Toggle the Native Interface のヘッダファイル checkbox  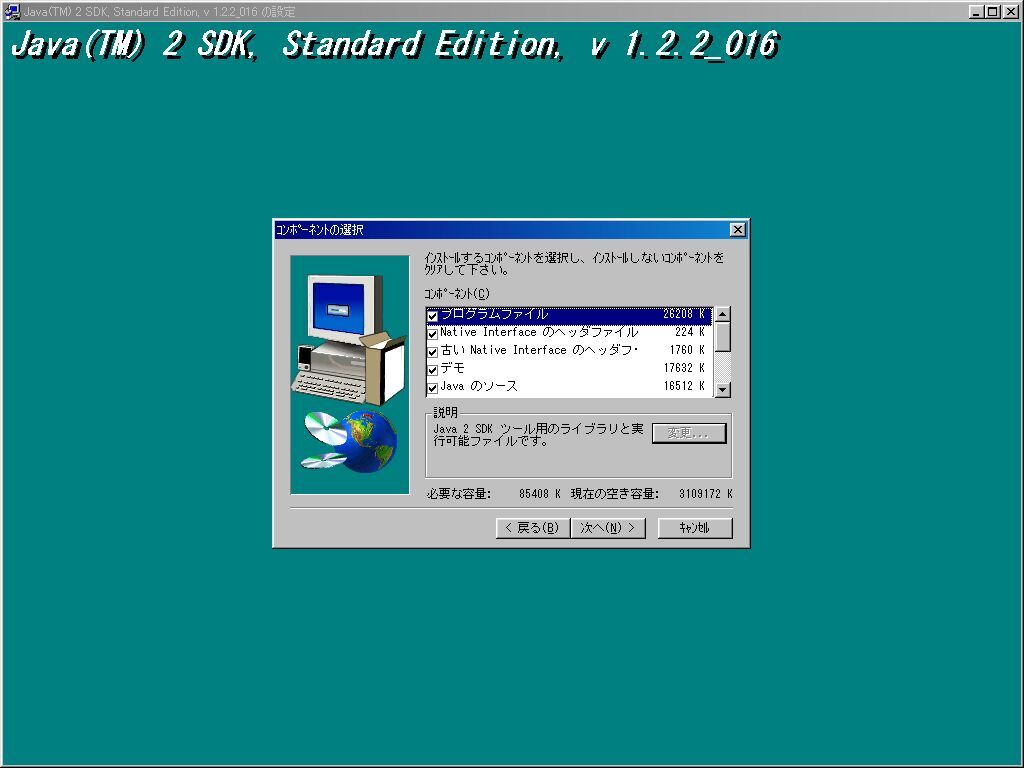coord(432,334)
